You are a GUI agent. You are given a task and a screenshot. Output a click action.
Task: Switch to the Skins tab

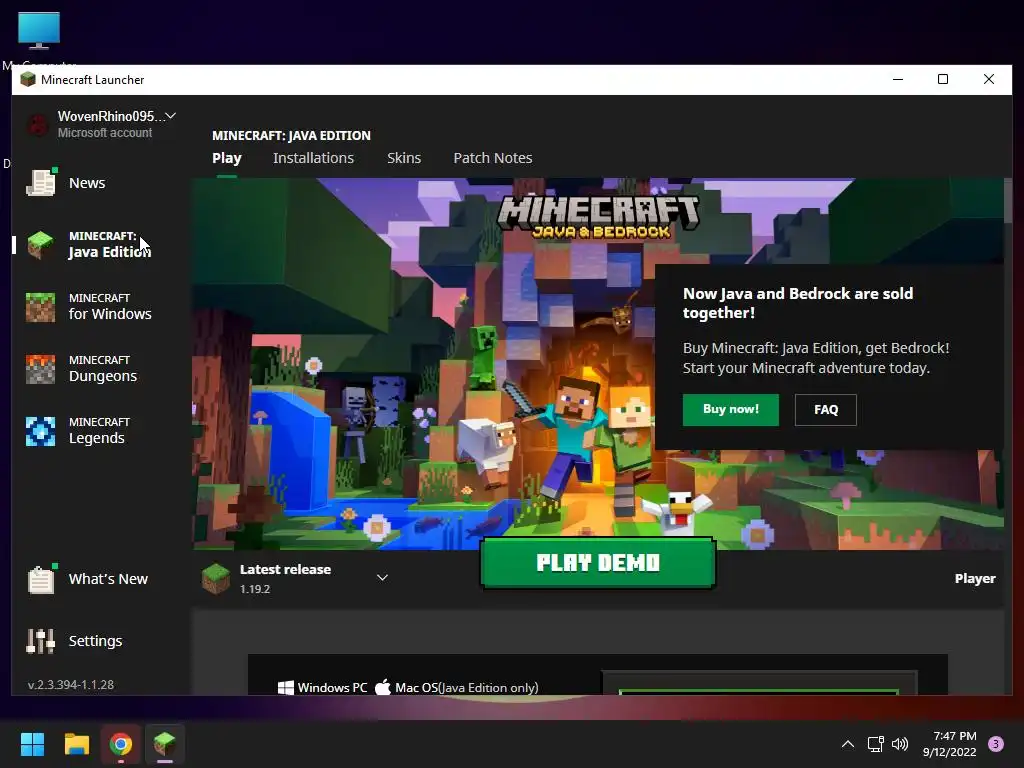(x=404, y=158)
